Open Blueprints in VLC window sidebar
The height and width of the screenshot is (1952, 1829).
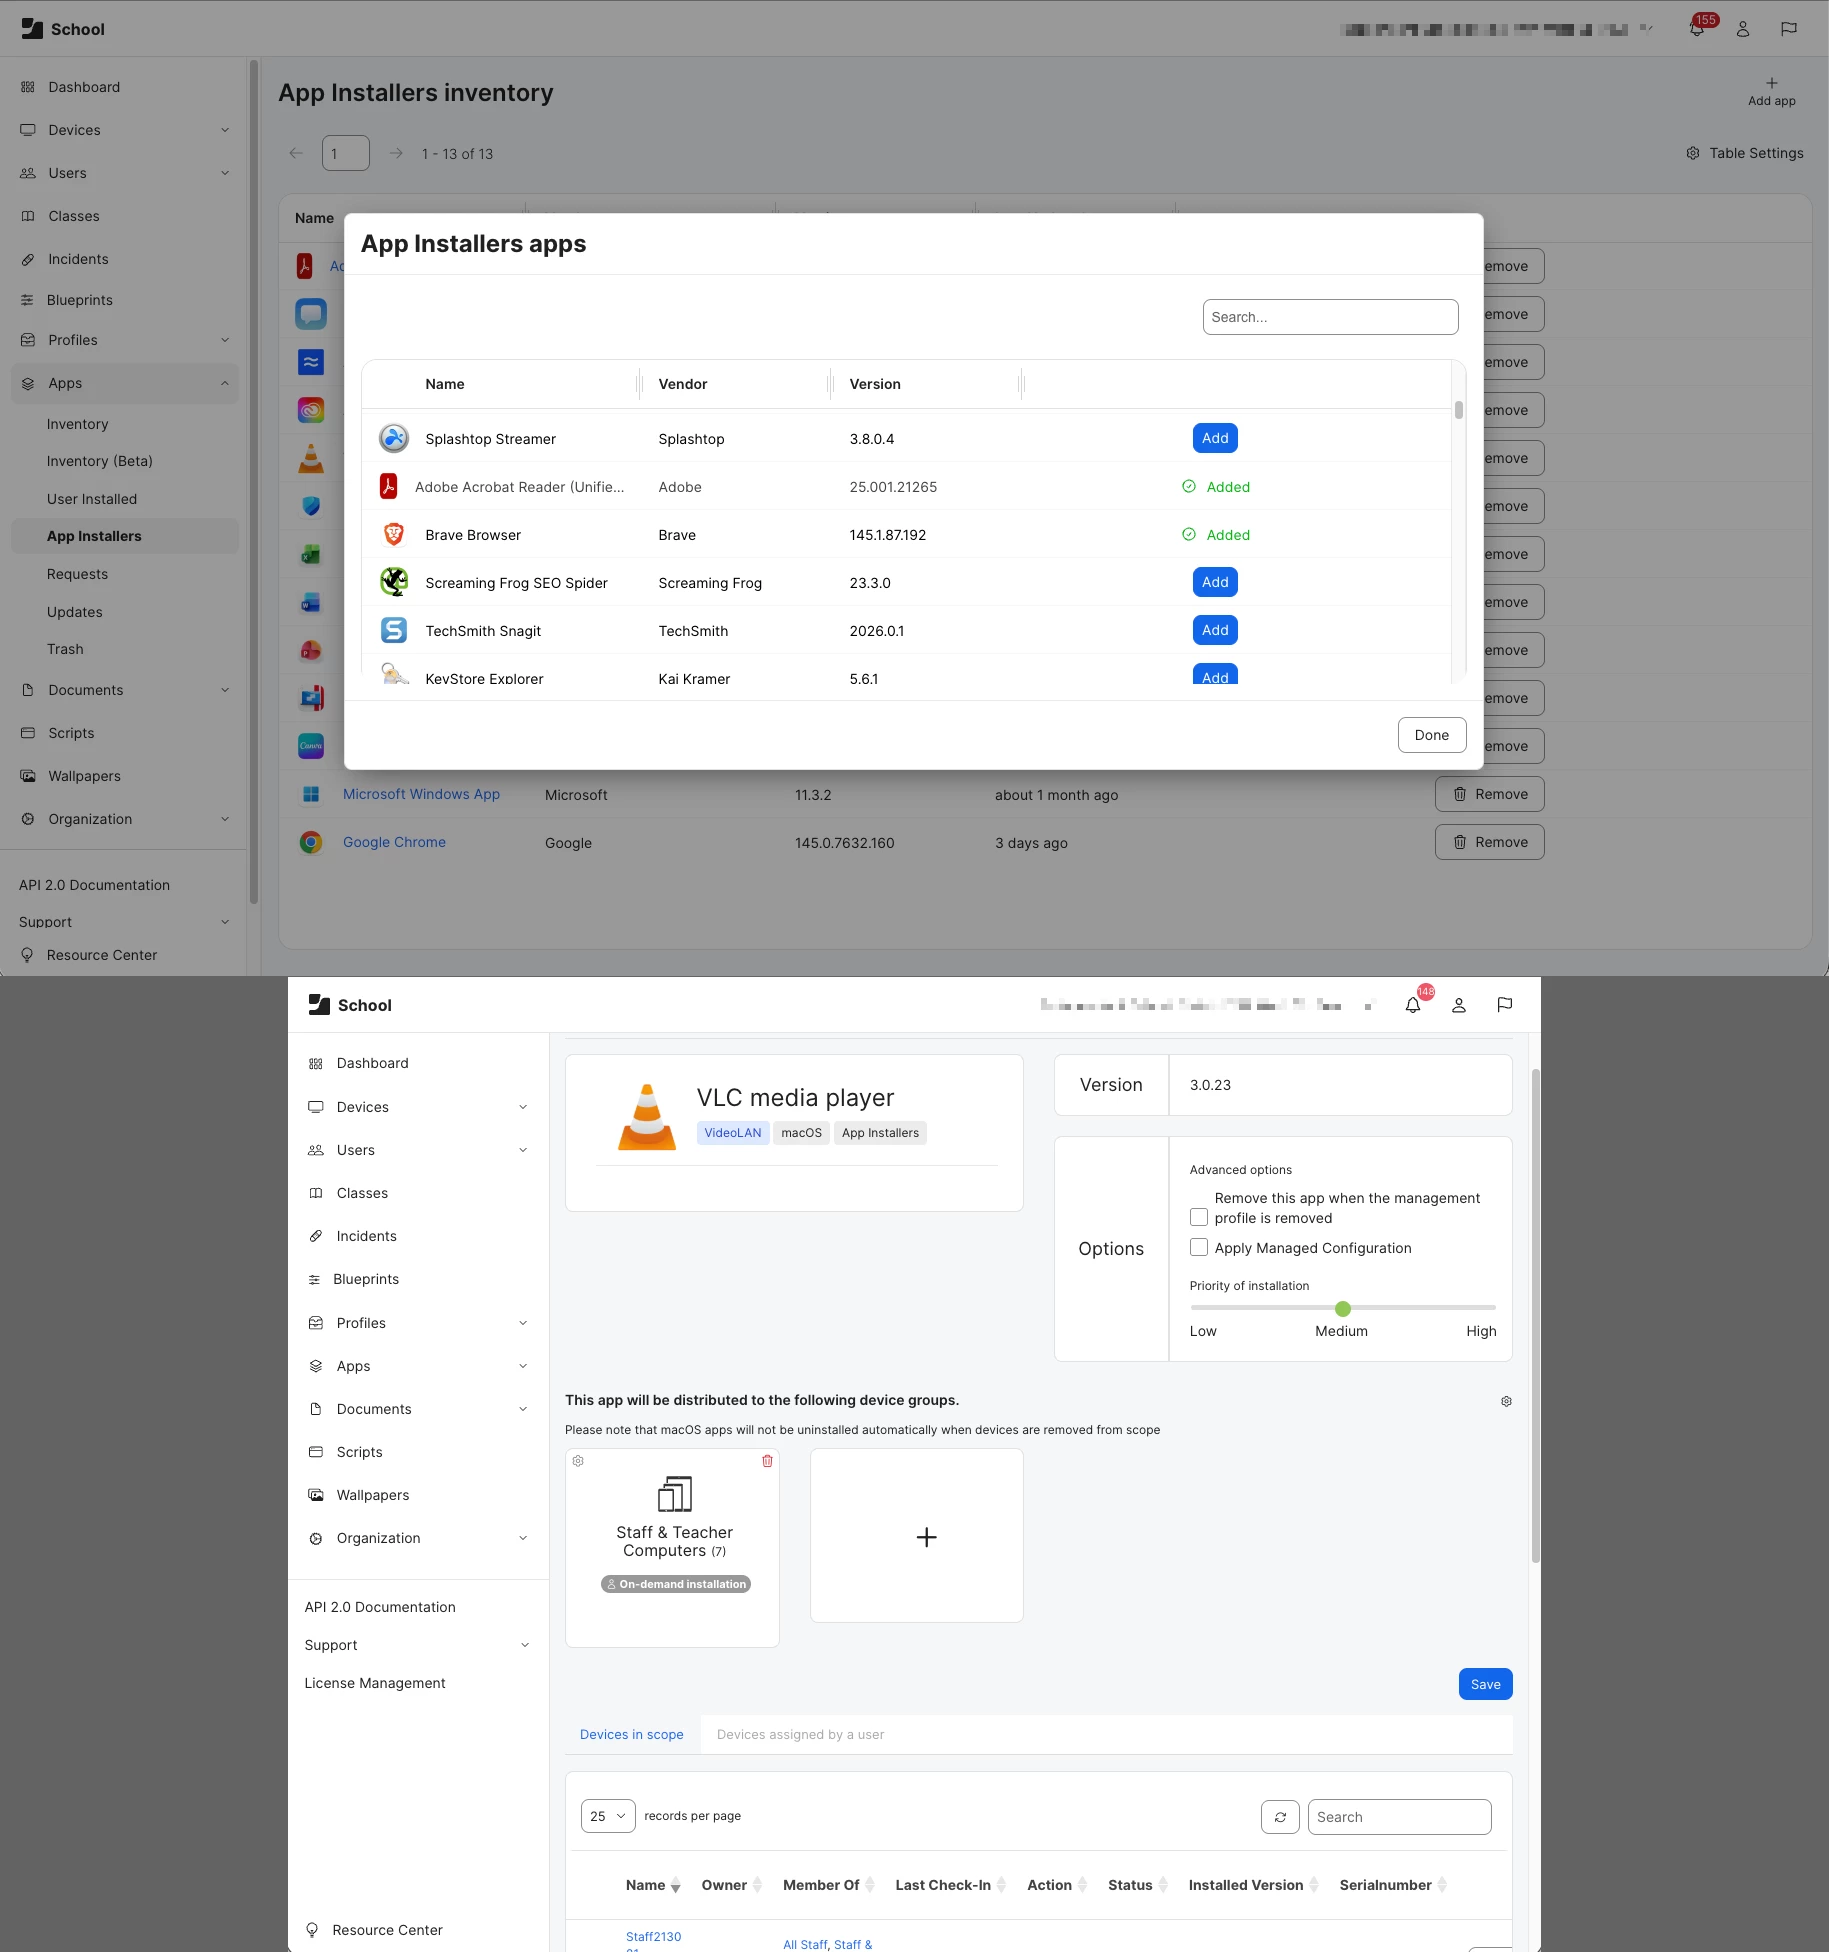366,1279
